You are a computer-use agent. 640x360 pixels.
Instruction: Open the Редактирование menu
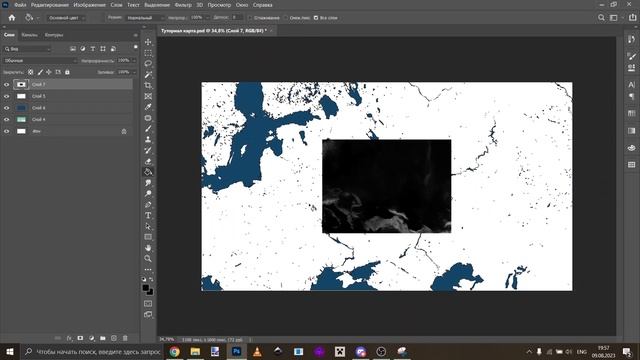(x=50, y=5)
